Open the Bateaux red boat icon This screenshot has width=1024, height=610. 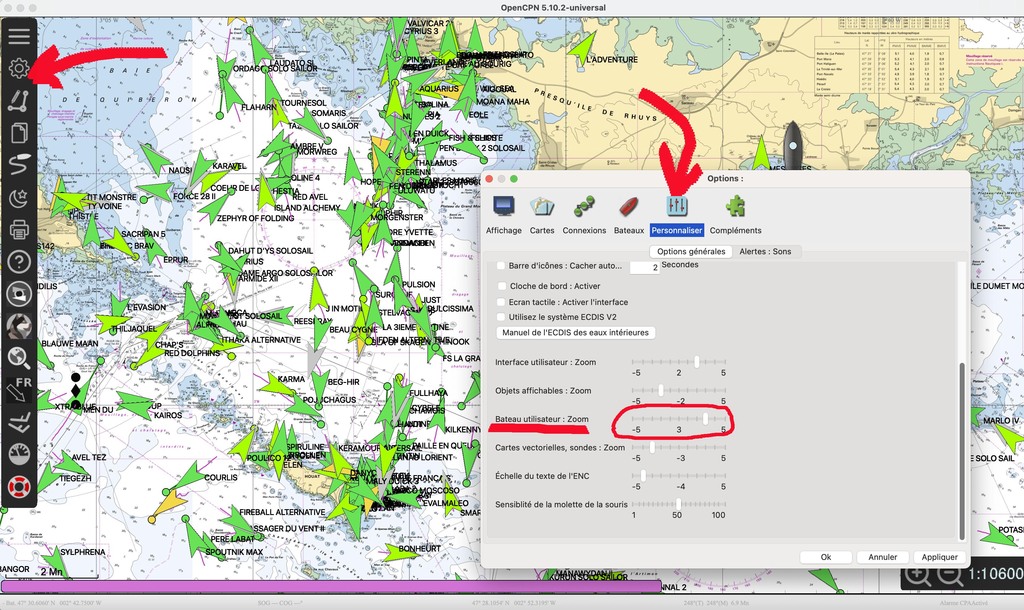click(628, 207)
